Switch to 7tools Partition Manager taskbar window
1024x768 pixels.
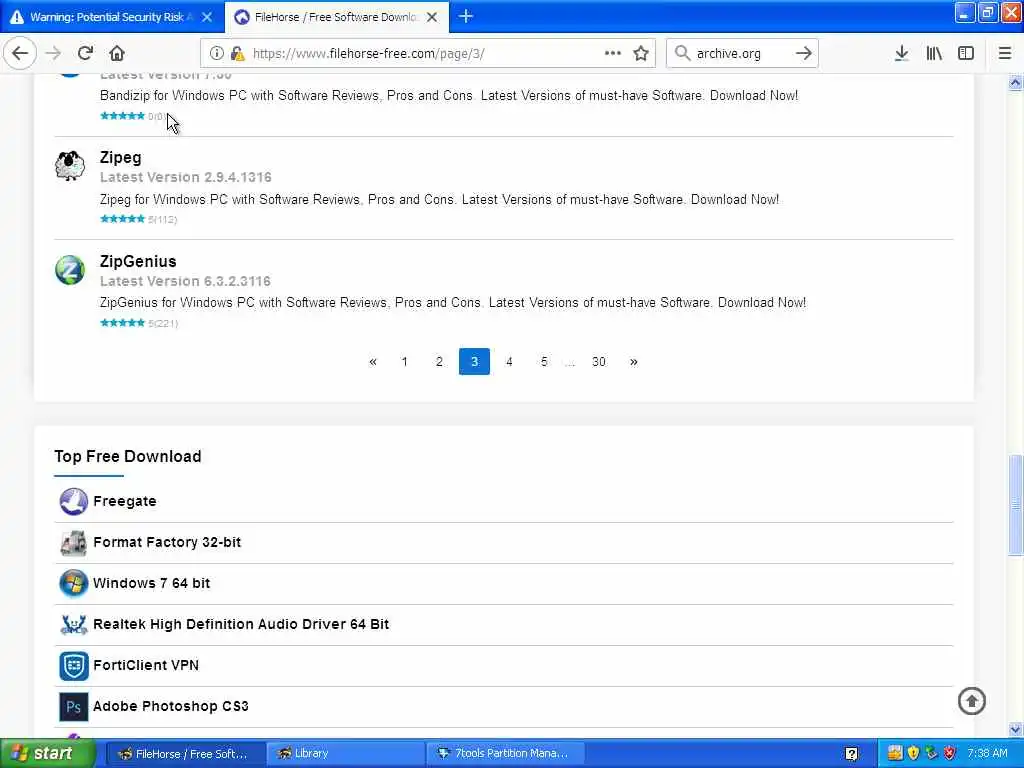click(x=505, y=754)
